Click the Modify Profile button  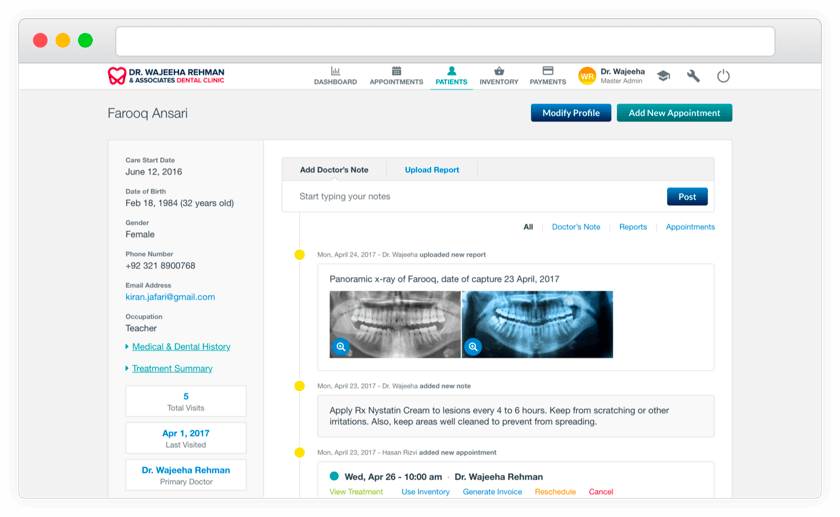point(571,113)
